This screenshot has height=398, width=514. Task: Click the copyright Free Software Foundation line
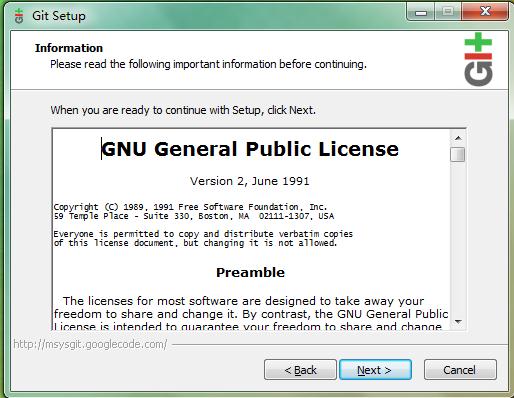[190, 207]
